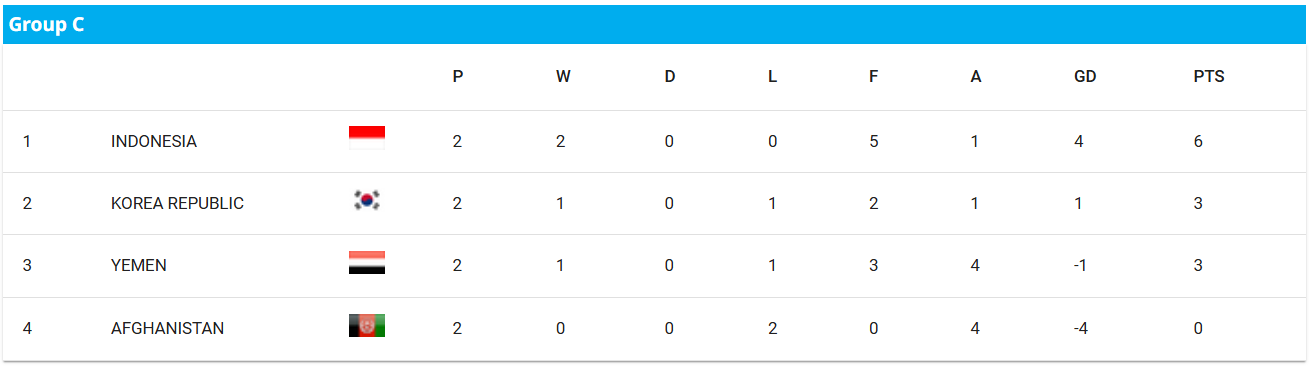
Task: Click rank number 1 in table
Action: [27, 142]
